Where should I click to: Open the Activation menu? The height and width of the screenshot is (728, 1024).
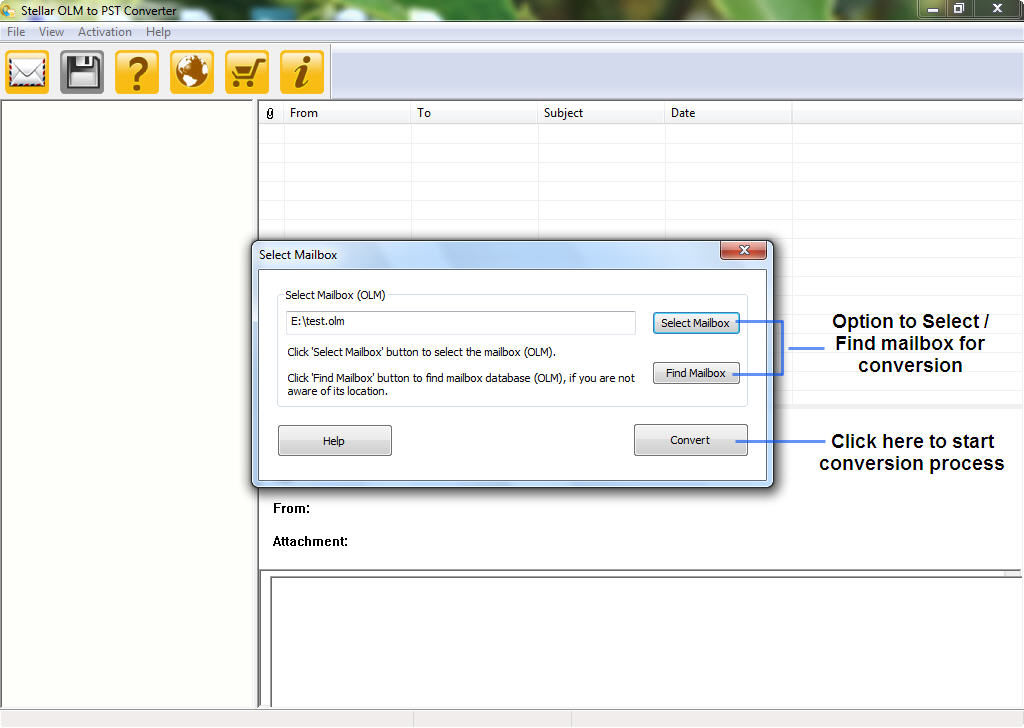tap(104, 31)
